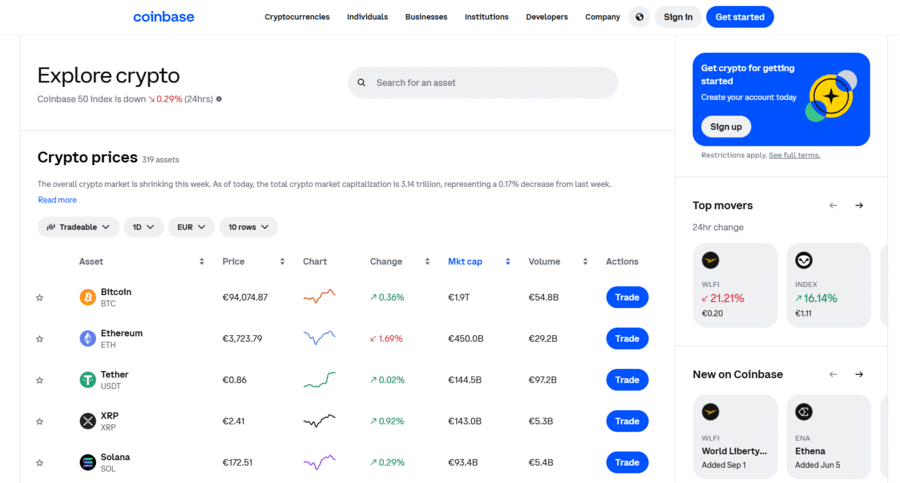Click the Solana coin icon
Viewport: 900px width, 483px height.
click(x=88, y=462)
